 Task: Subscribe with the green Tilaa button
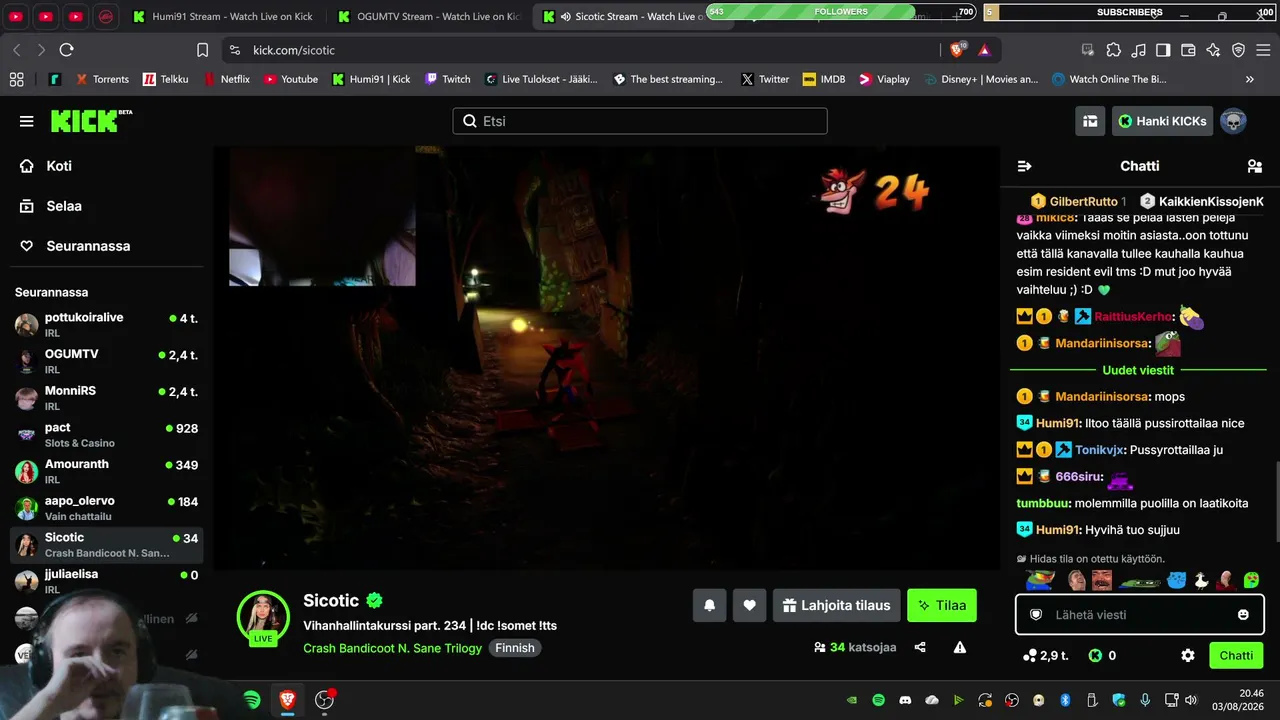tap(942, 605)
